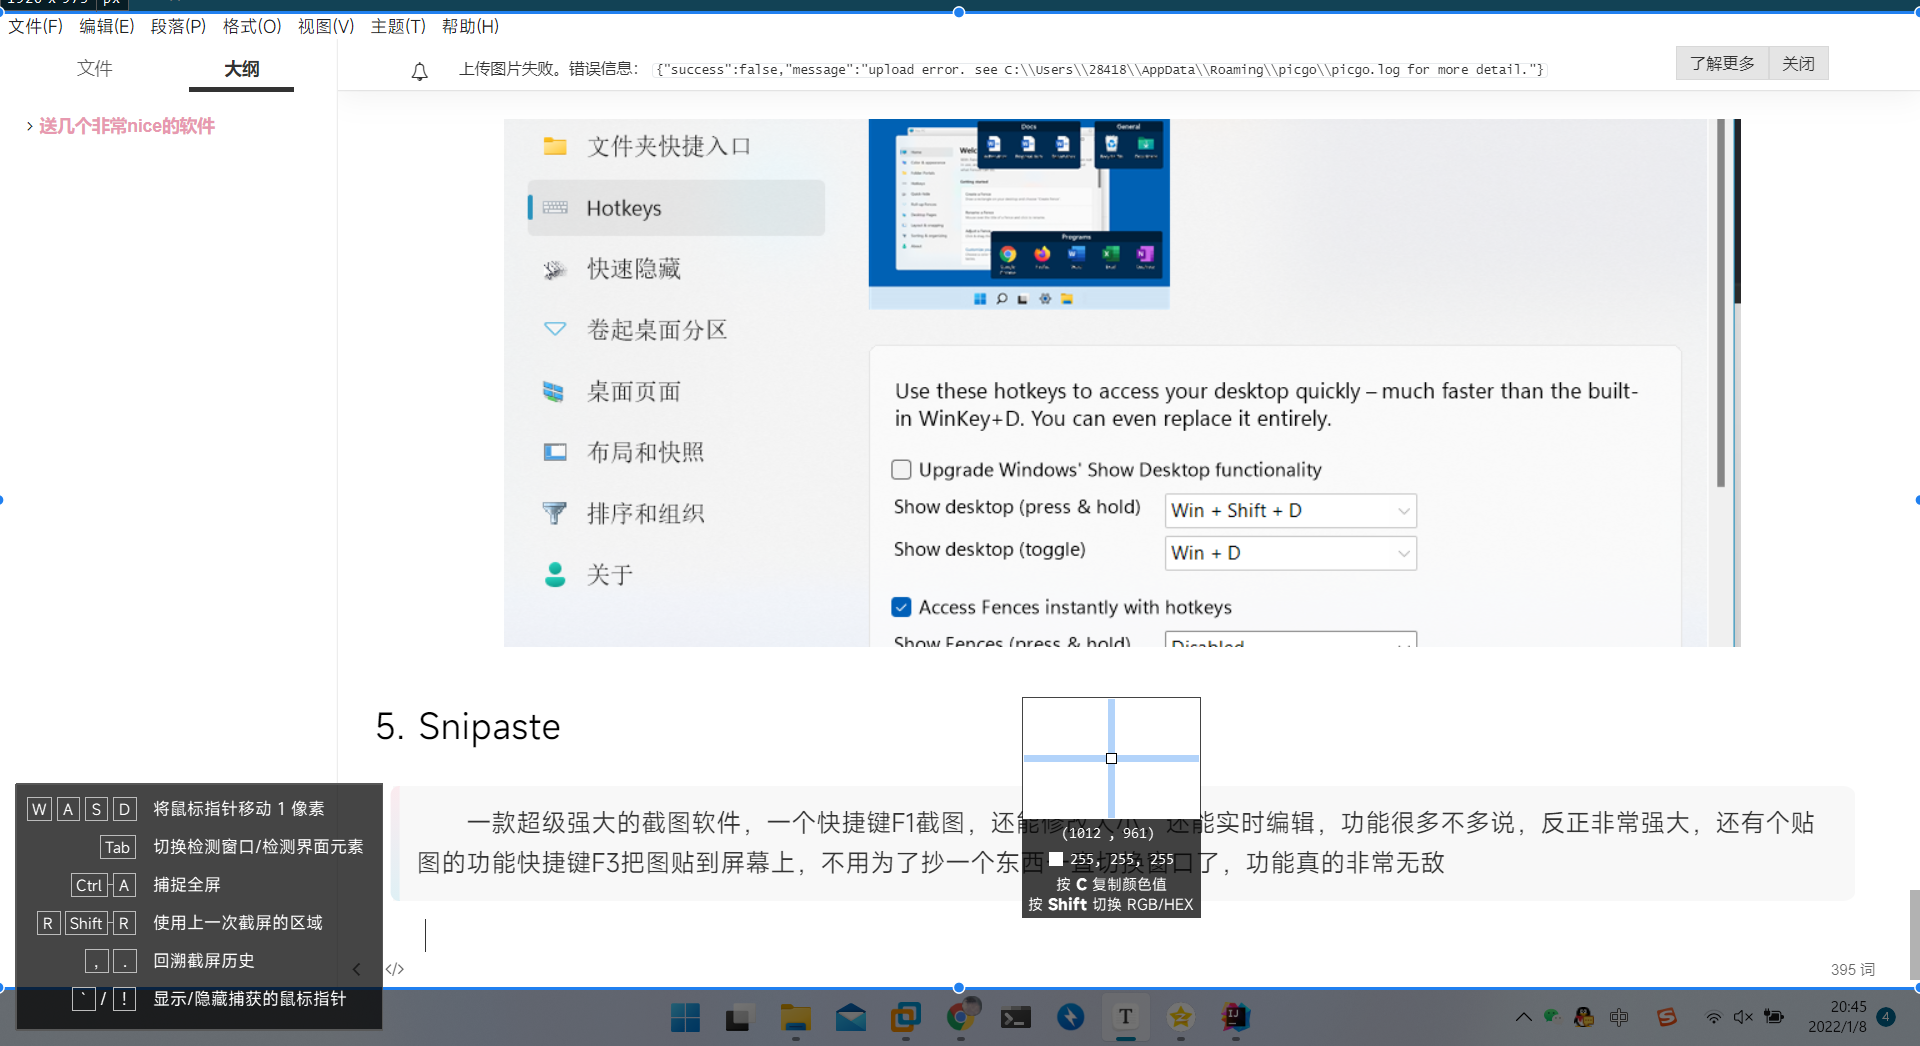This screenshot has height=1046, width=1920.
Task: Click the Fences desktop preview thumbnail
Action: 1019,214
